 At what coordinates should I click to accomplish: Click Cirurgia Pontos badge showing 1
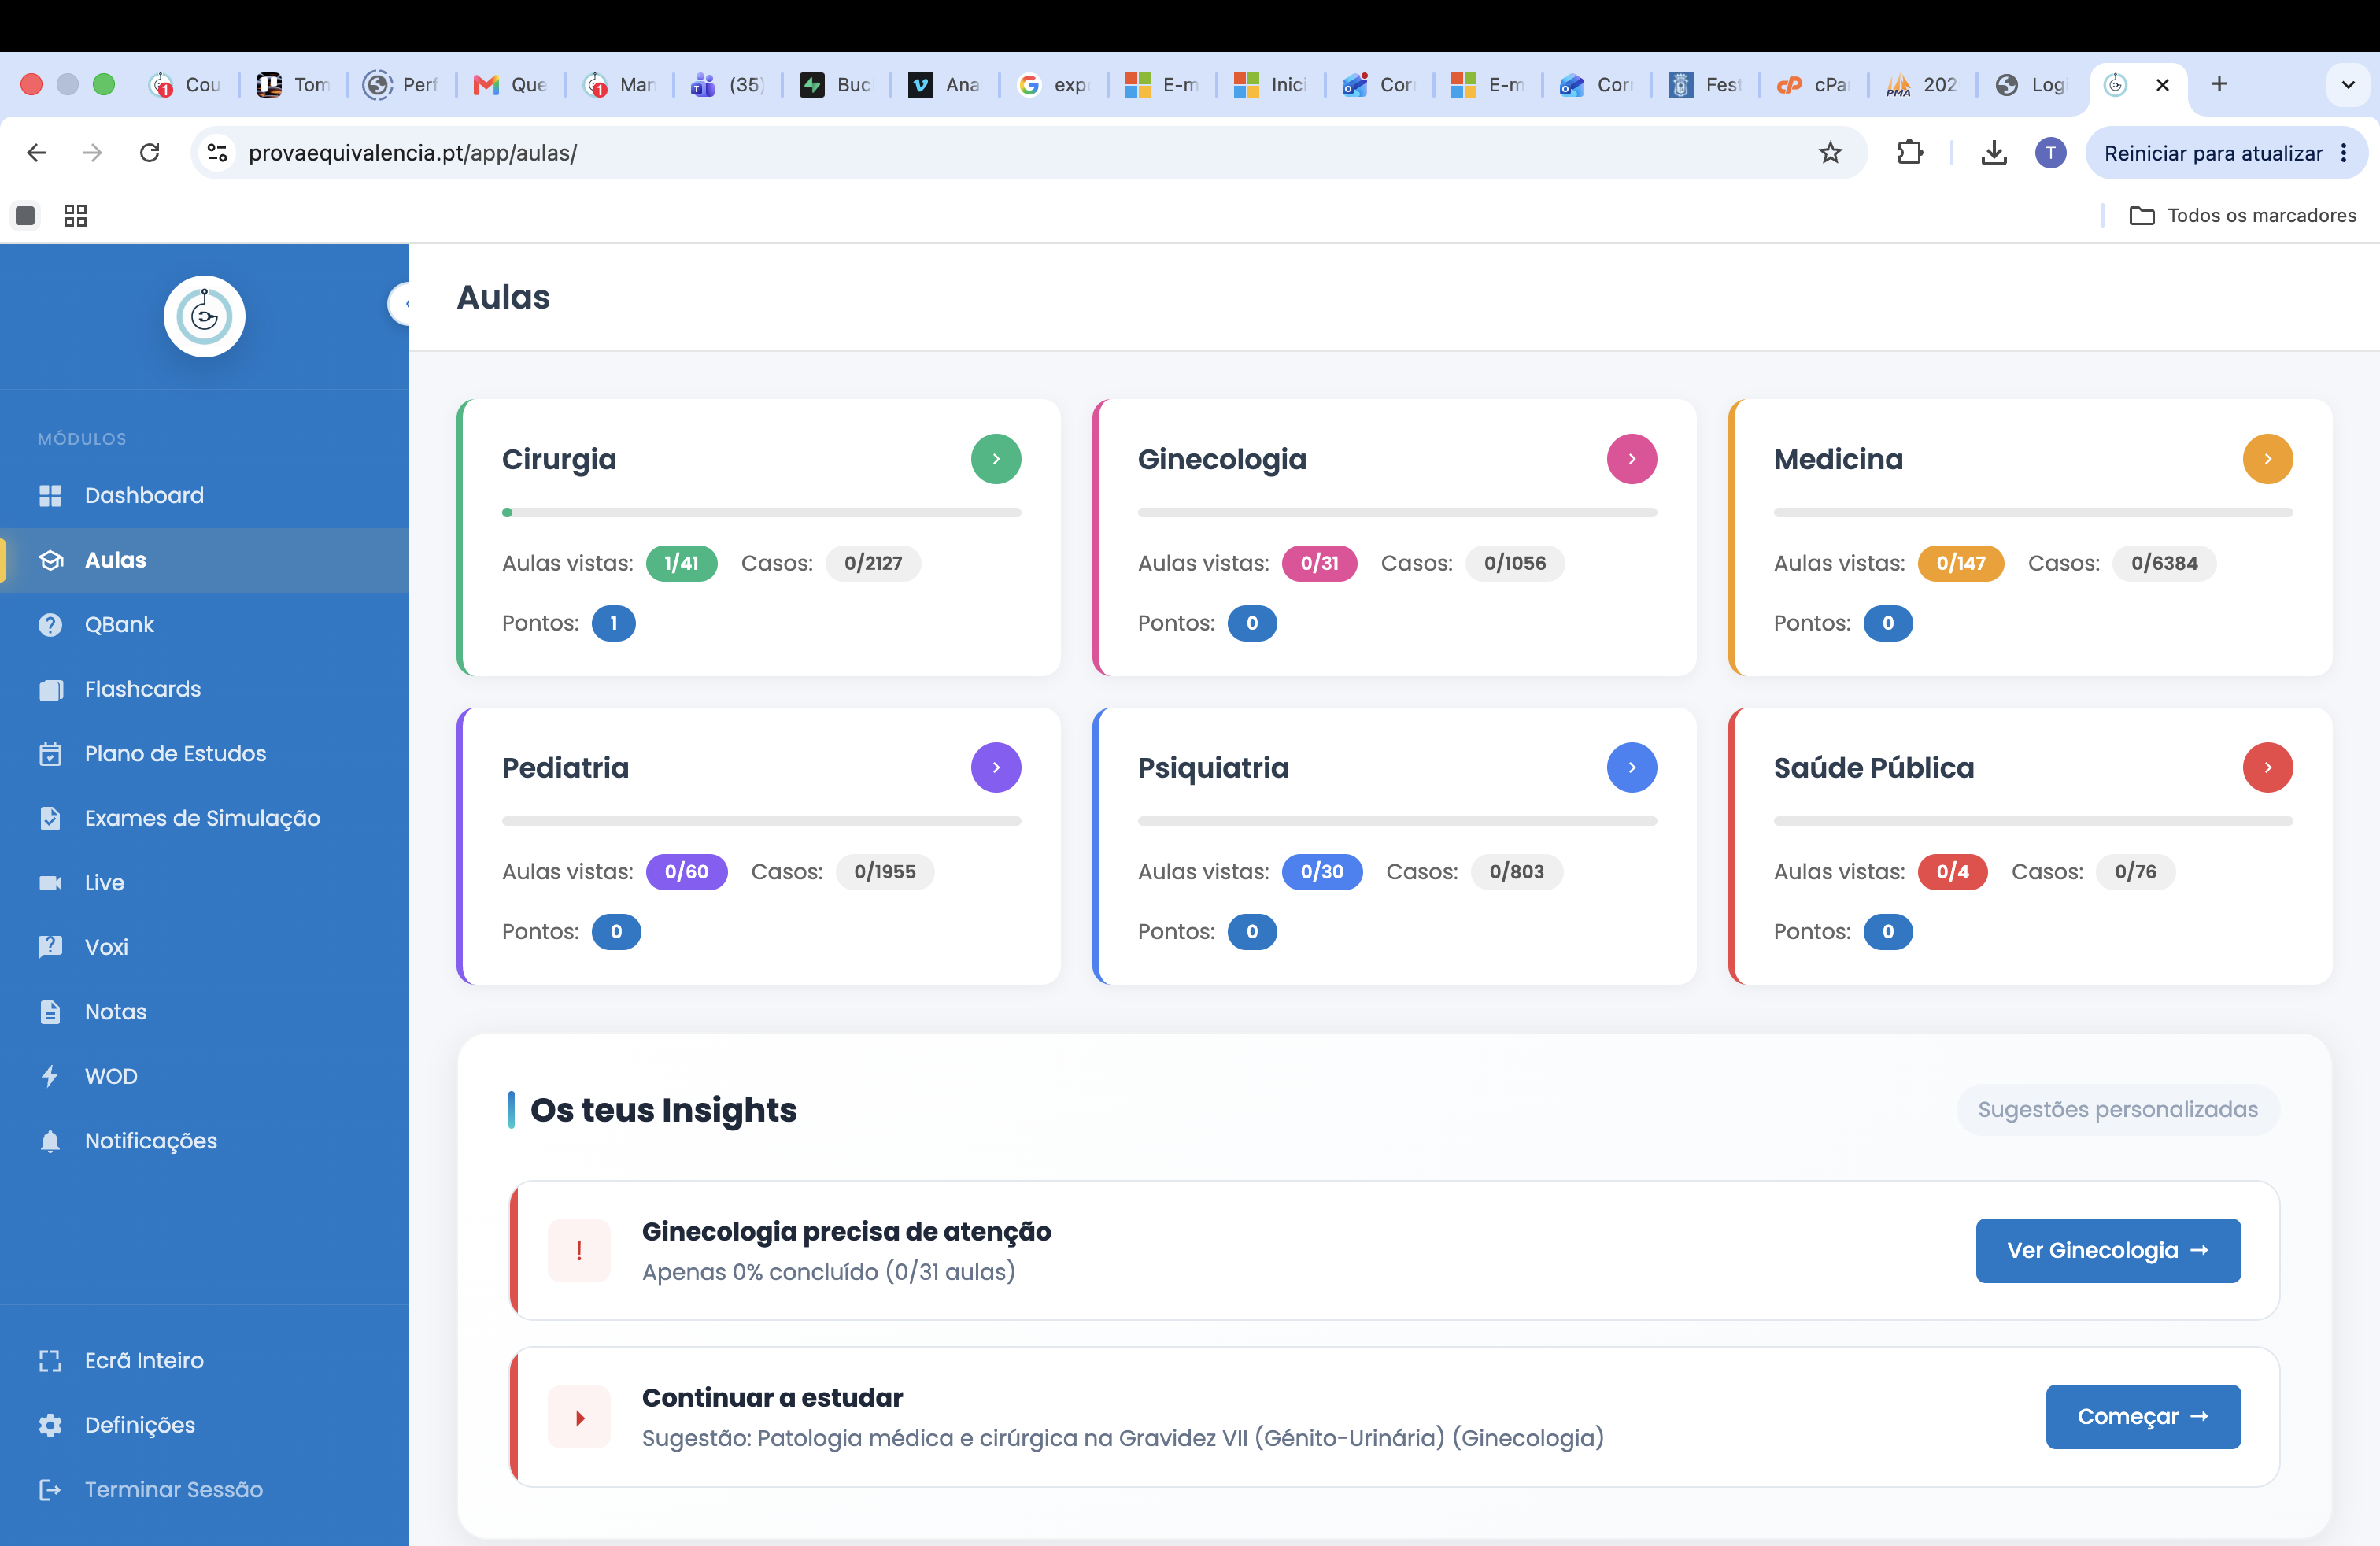coord(613,623)
